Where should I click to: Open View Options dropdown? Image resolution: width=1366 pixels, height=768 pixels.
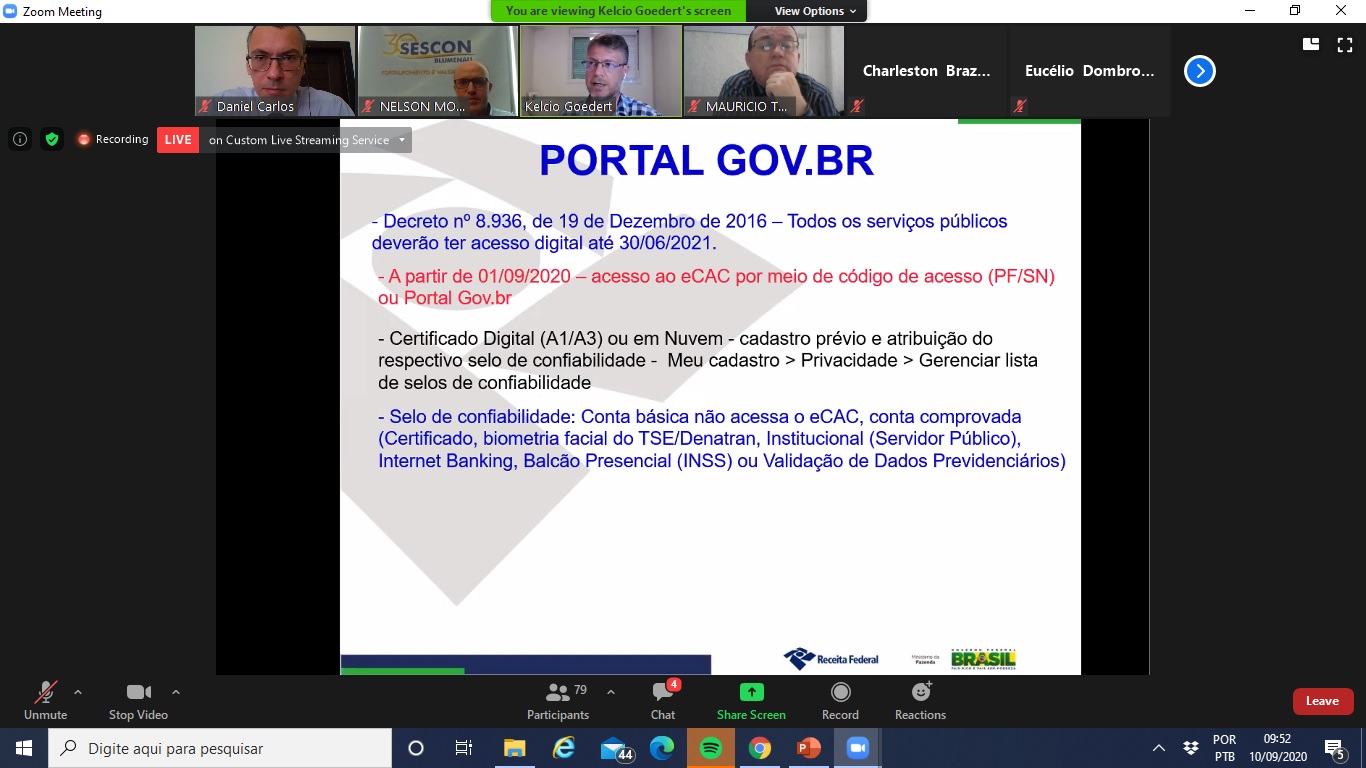pos(815,11)
